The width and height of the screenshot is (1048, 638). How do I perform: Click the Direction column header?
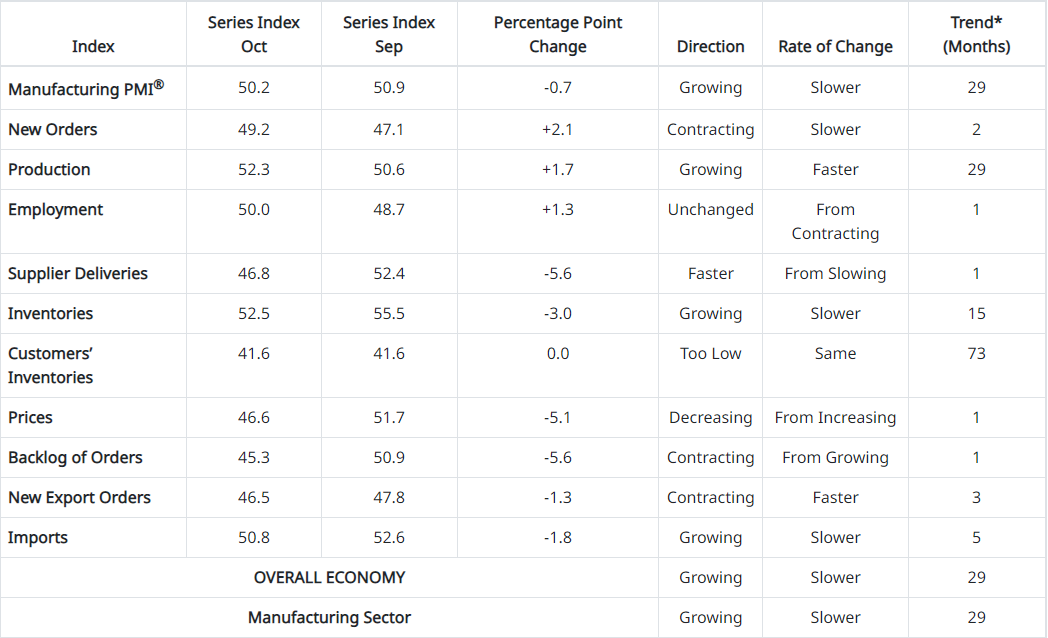710,46
